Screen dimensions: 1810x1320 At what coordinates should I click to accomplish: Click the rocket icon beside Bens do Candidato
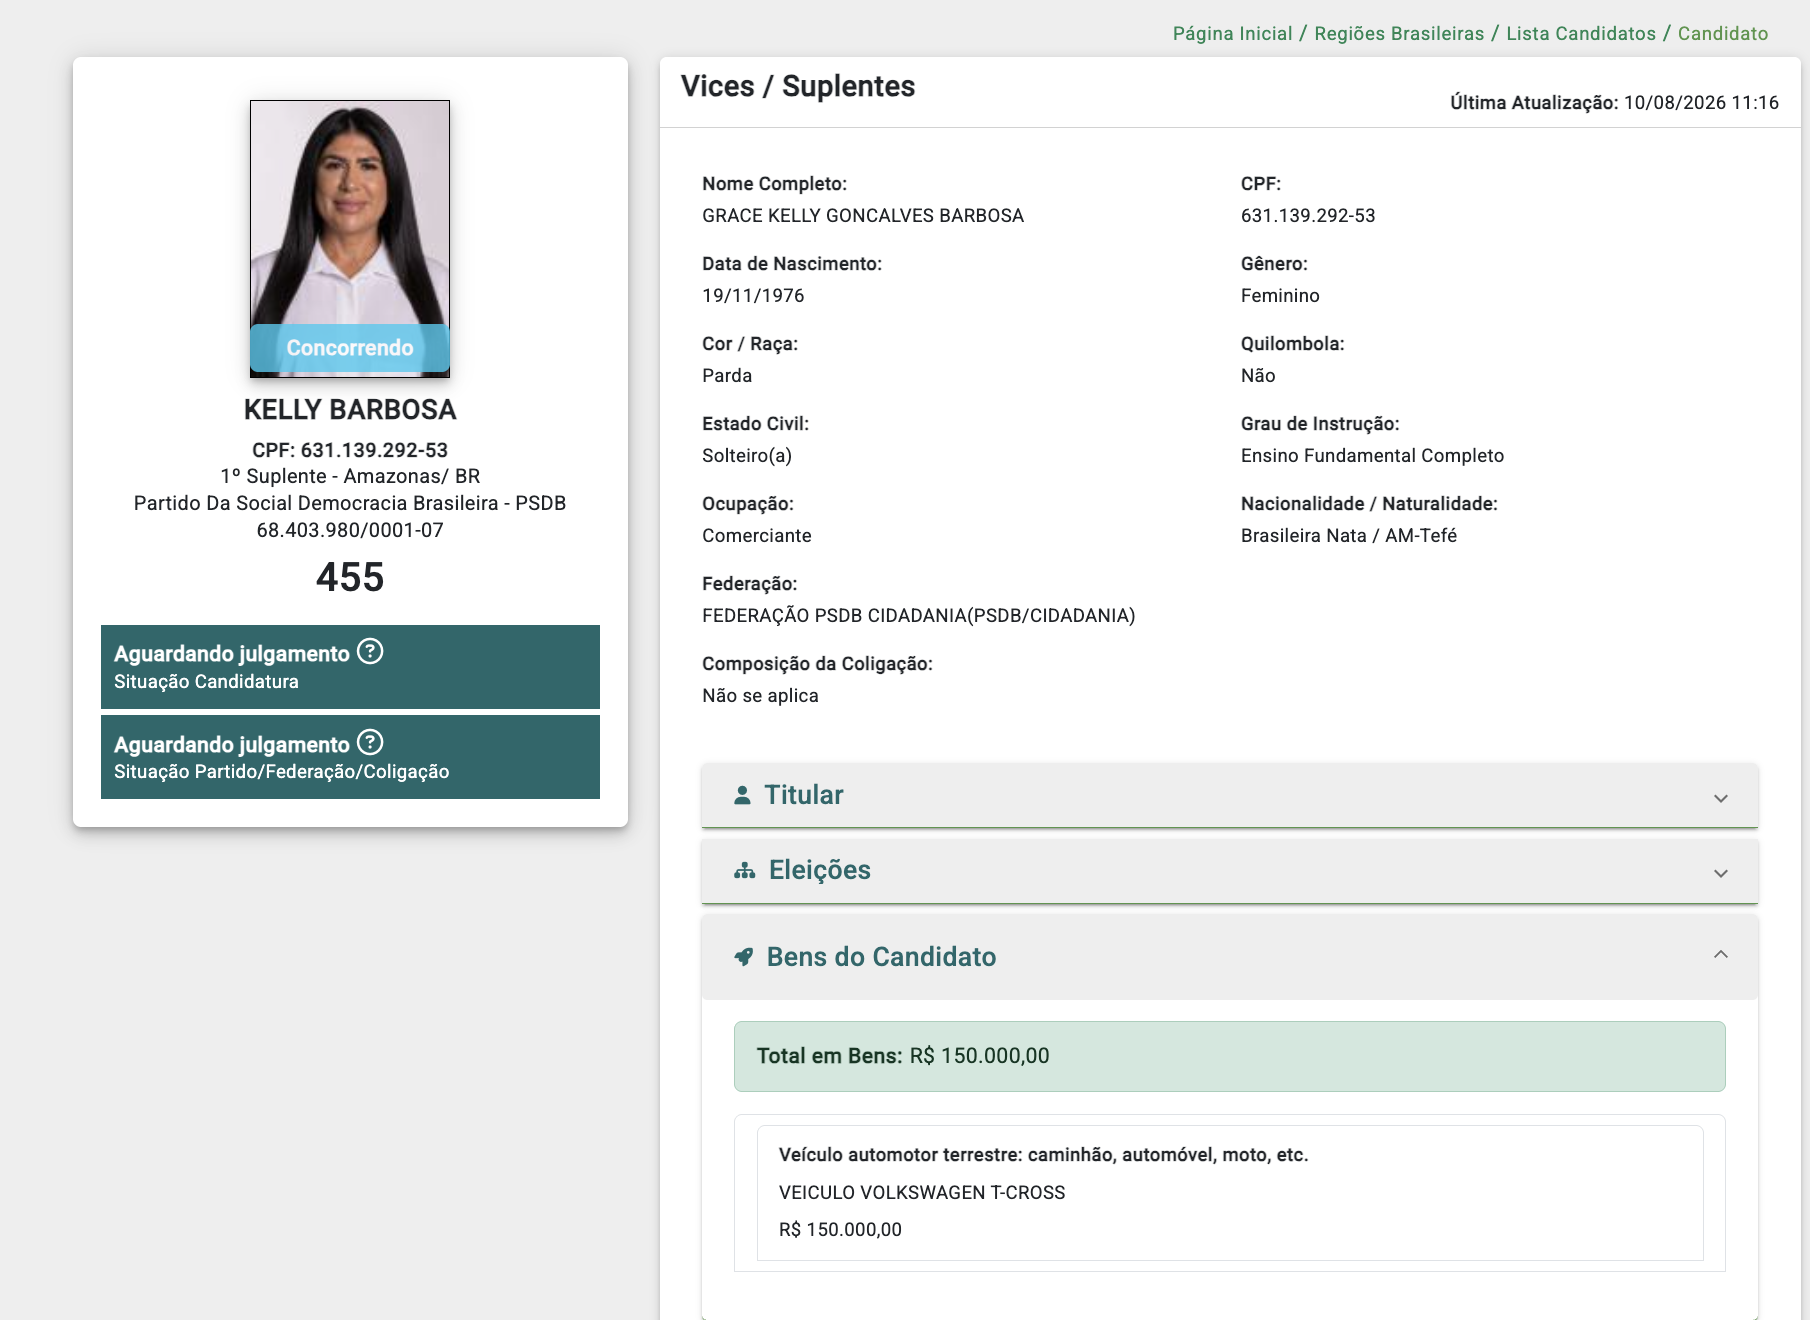point(744,957)
